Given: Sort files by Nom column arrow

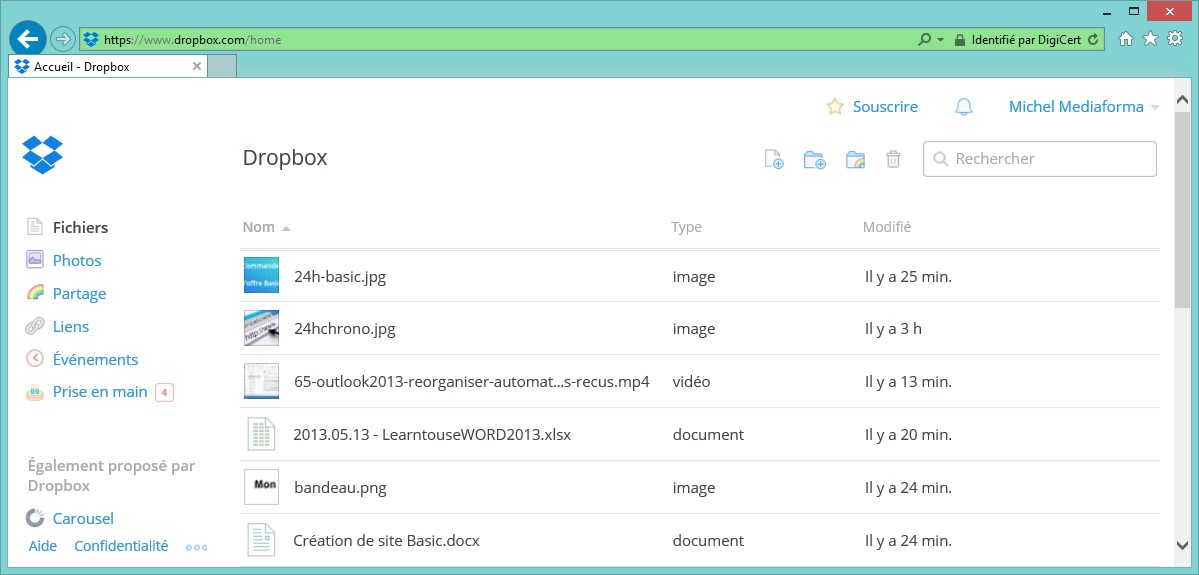Looking at the screenshot, I should 286,228.
